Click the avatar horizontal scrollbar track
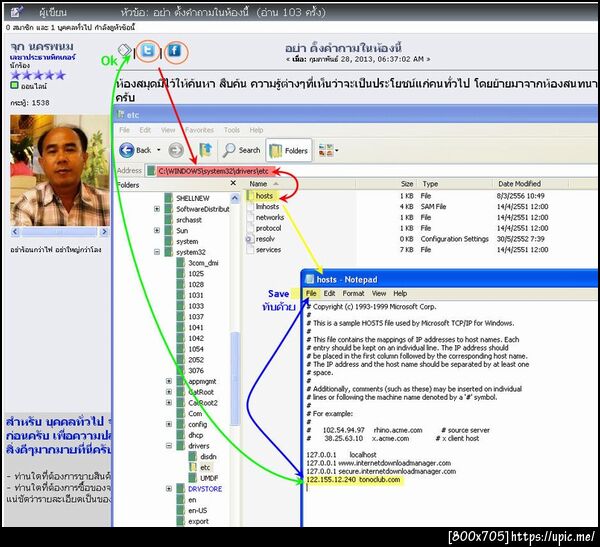The image size is (600, 547). click(x=60, y=232)
